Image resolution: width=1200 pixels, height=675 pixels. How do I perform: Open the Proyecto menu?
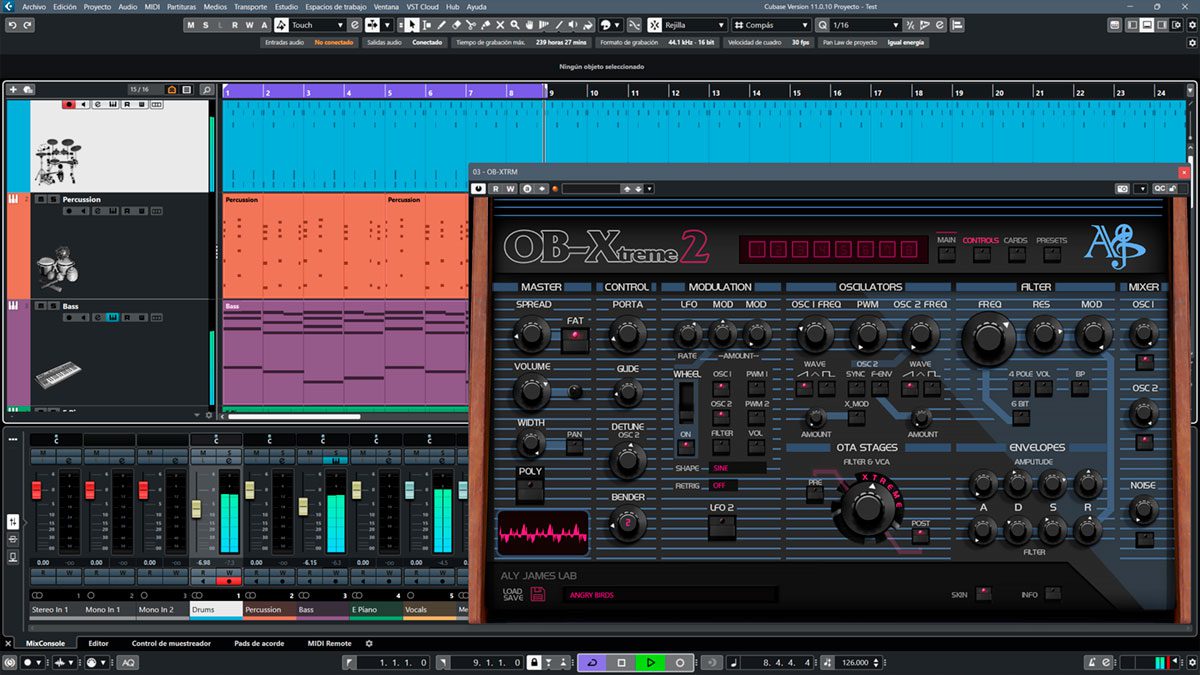coord(97,7)
